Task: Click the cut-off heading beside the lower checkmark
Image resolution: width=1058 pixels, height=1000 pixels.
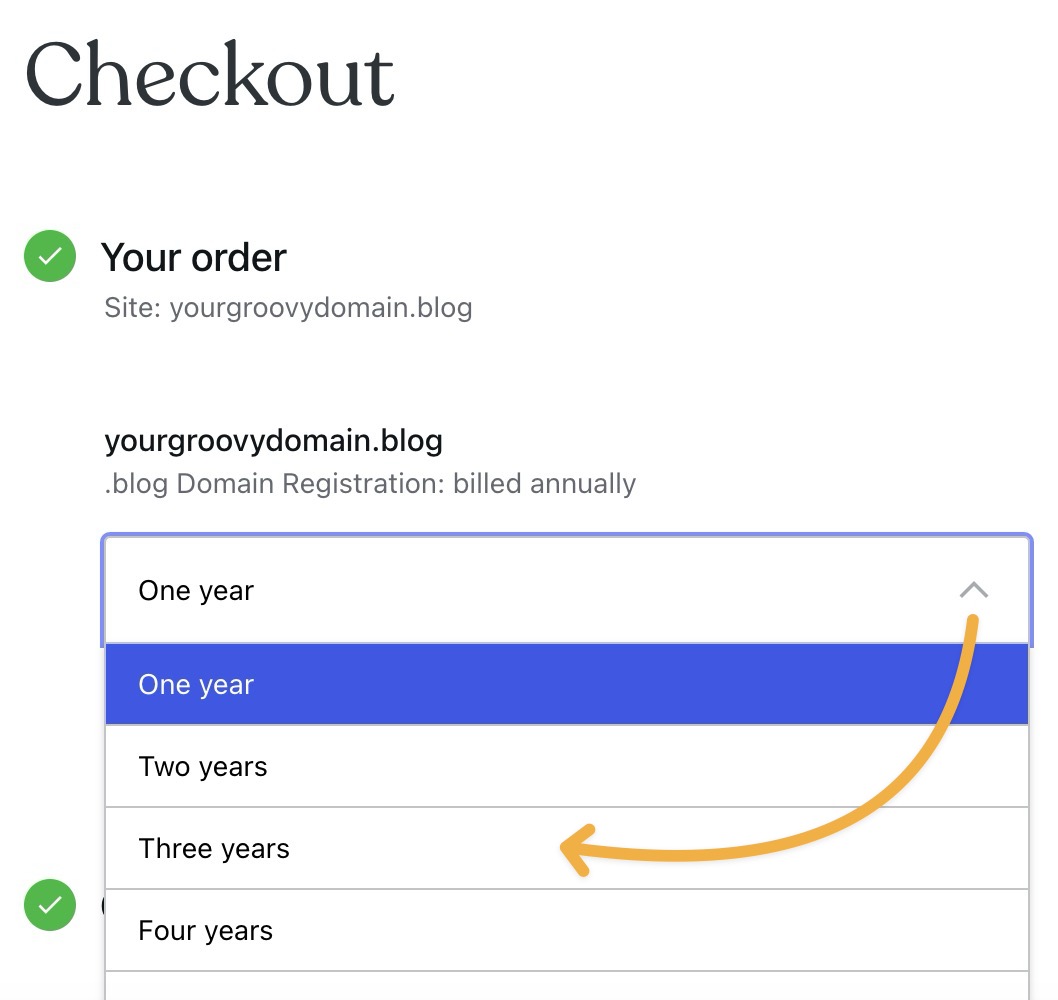Action: [x=103, y=905]
